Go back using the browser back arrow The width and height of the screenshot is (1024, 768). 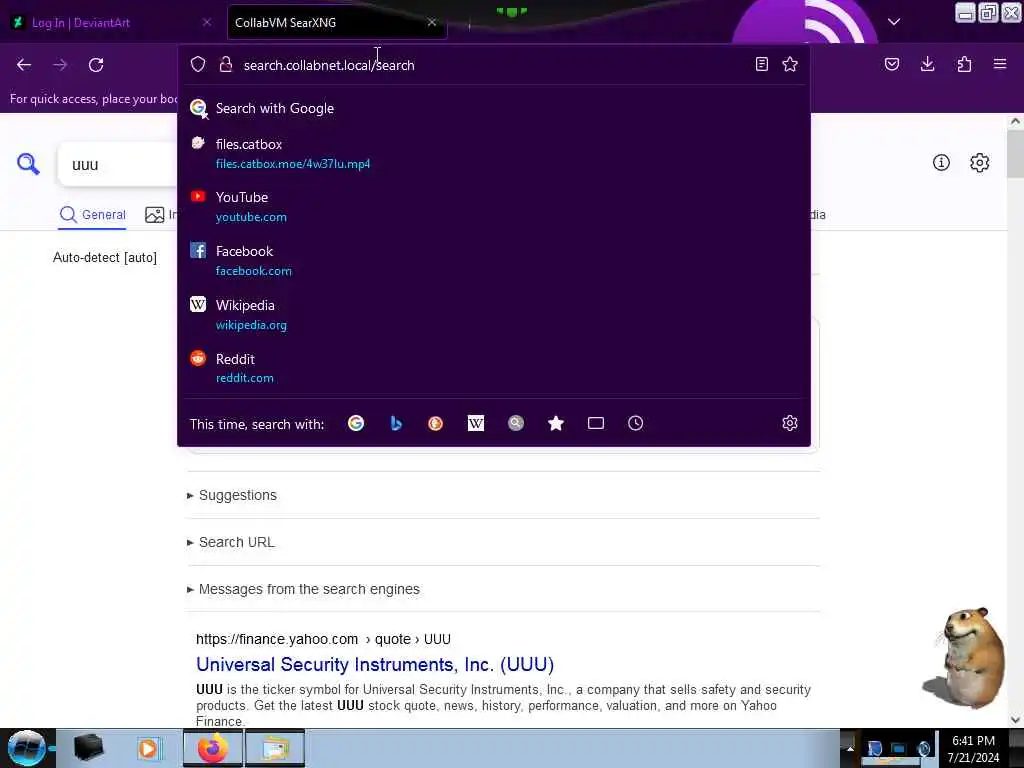[24, 65]
